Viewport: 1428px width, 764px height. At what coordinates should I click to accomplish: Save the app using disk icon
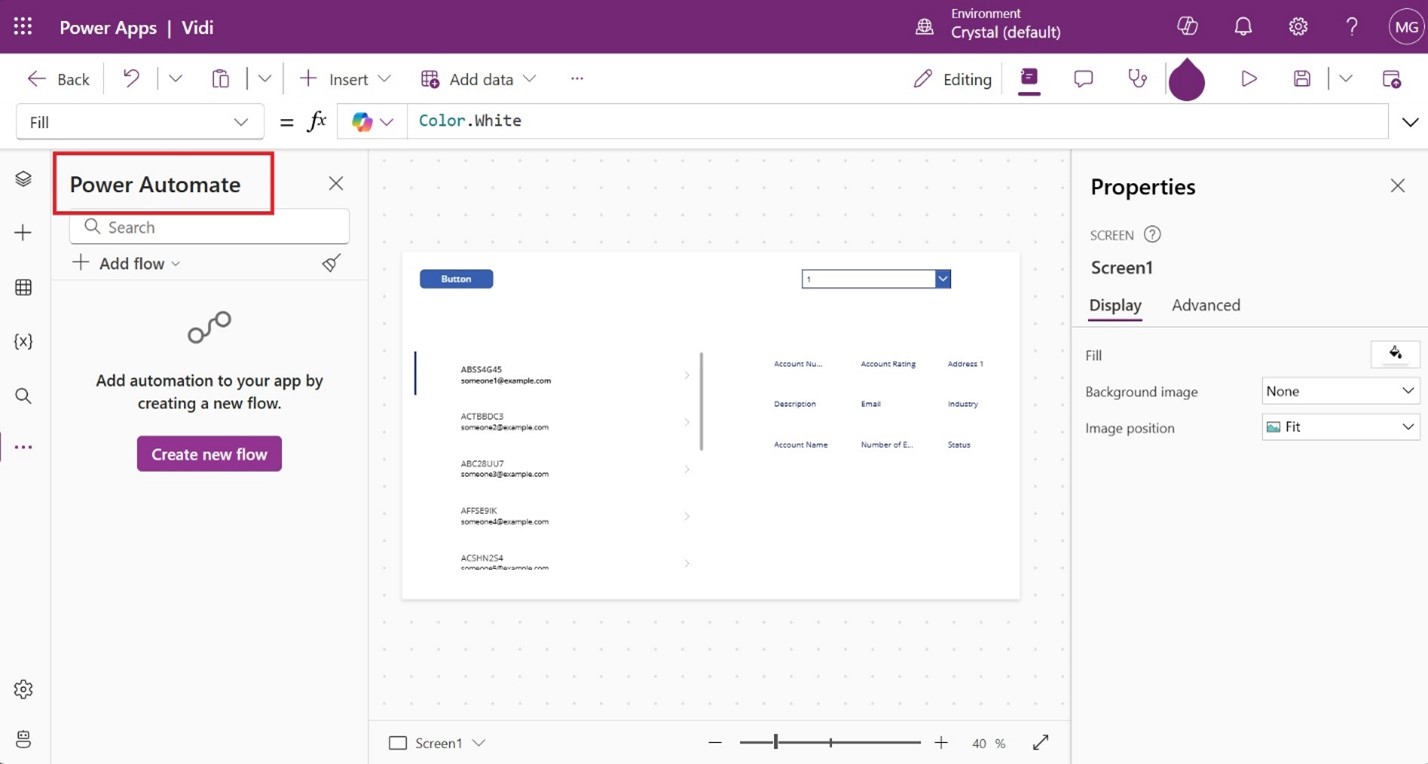(1301, 79)
